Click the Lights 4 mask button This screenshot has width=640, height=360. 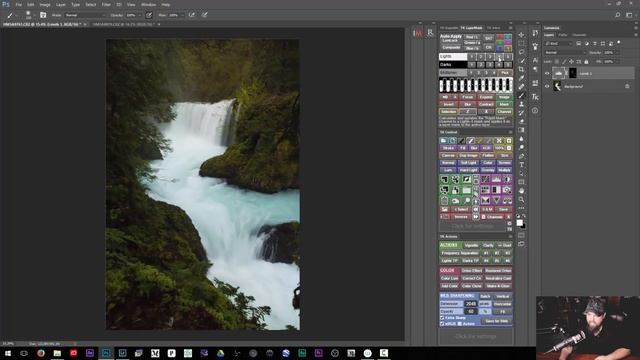tap(499, 56)
